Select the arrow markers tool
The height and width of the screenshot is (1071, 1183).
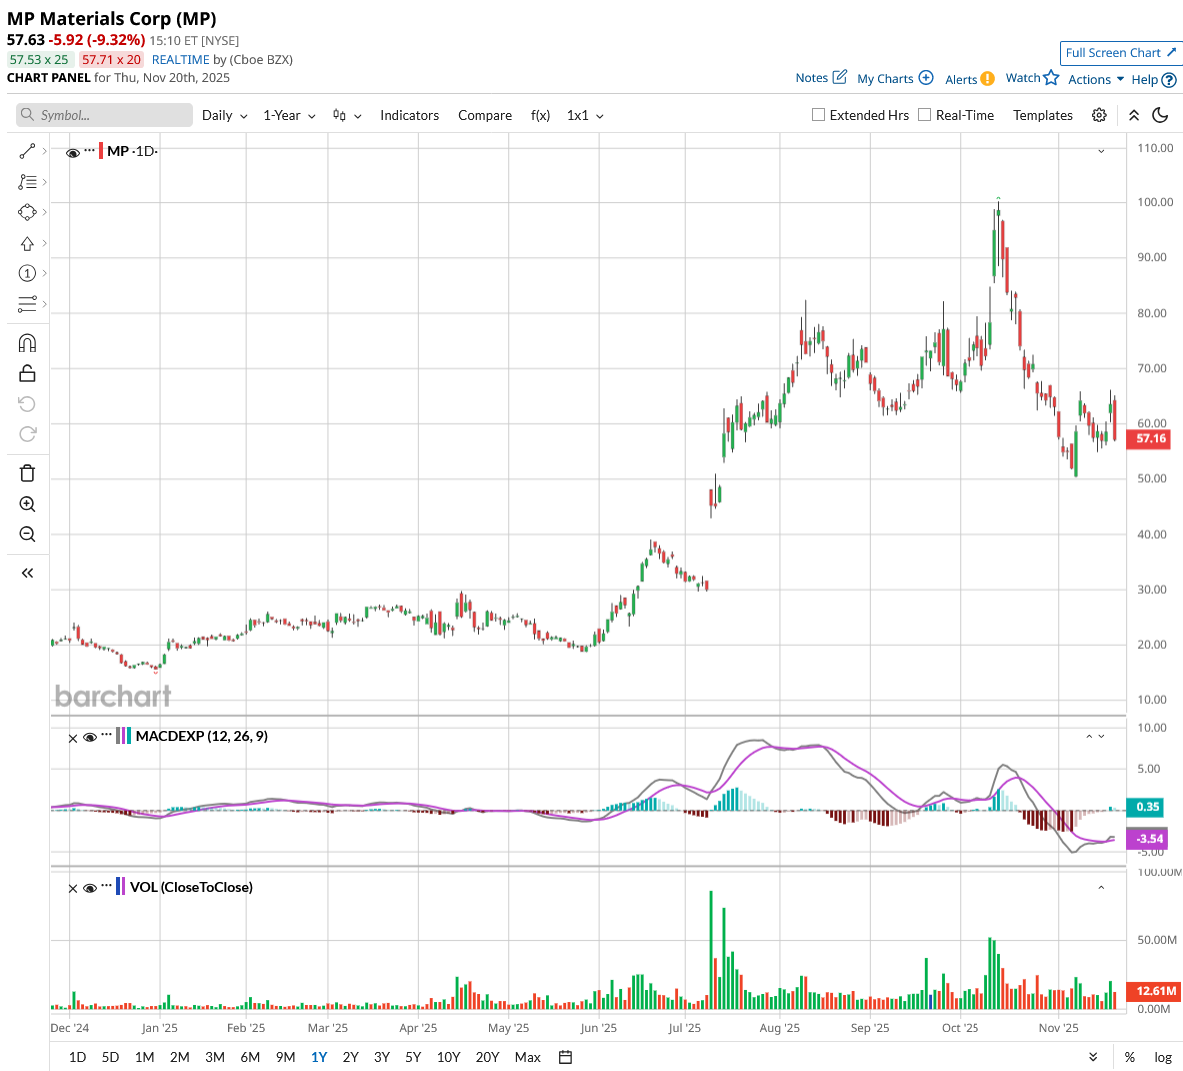click(27, 244)
